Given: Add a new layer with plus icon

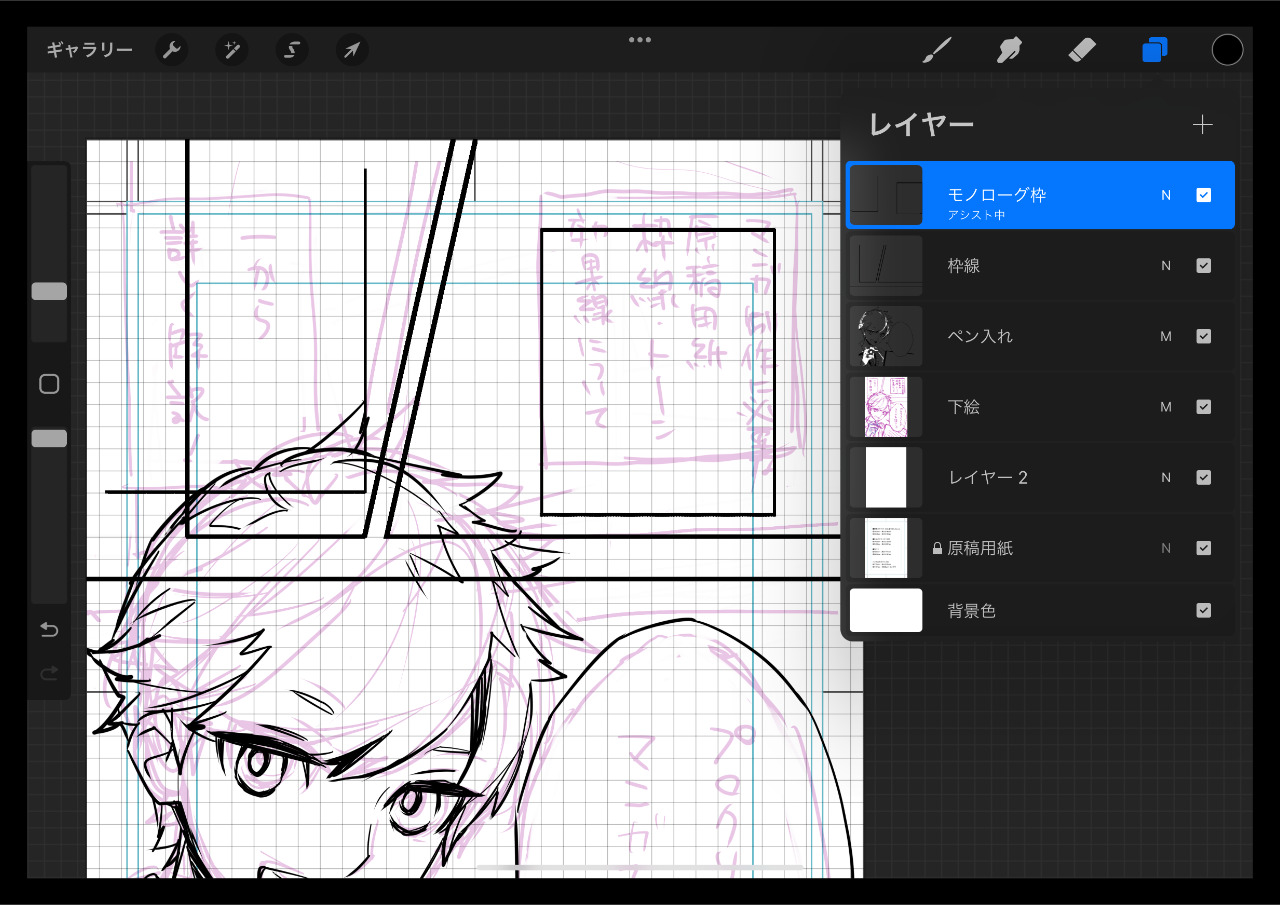Looking at the screenshot, I should click(x=1203, y=125).
